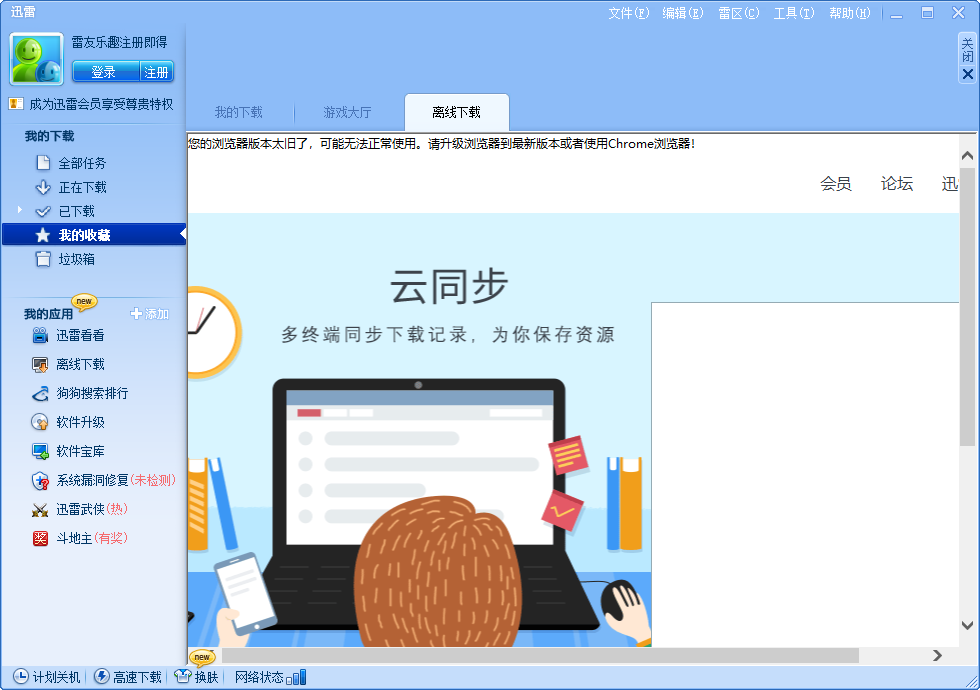
Task: Click the plus icon beside 添加
Action: pos(136,314)
